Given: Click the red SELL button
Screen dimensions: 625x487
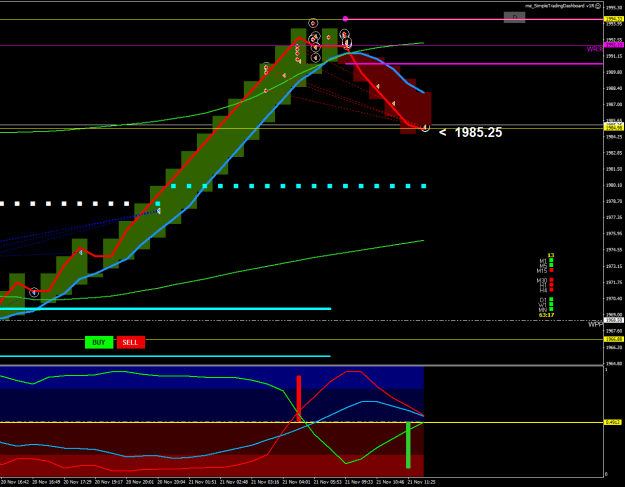Looking at the screenshot, I should point(130,342).
